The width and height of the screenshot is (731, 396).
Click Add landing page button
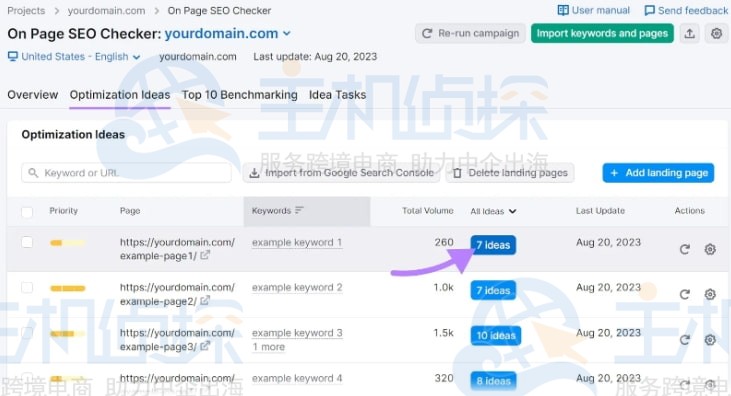click(658, 173)
